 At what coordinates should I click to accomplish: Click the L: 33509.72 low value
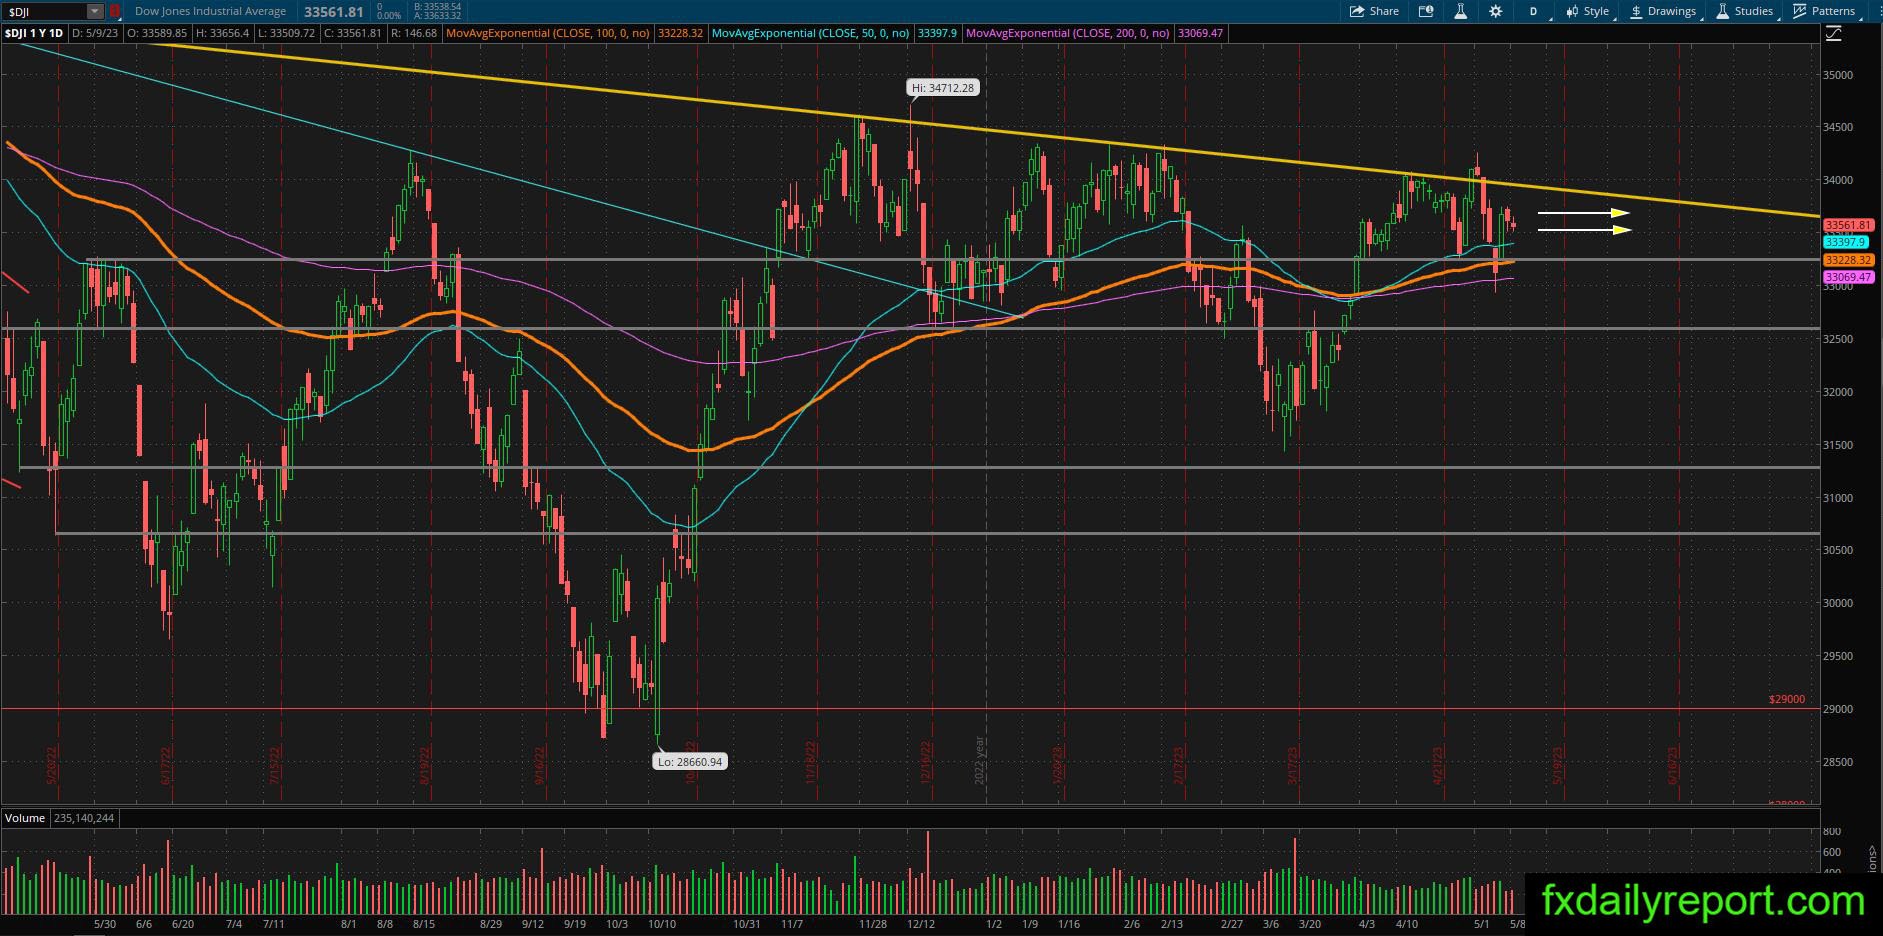point(286,33)
